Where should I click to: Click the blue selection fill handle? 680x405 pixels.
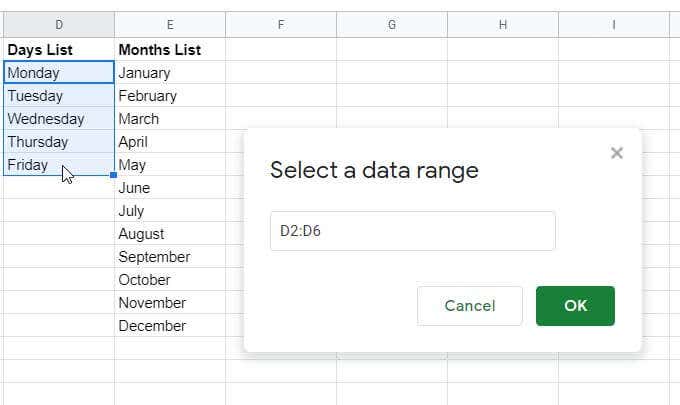[114, 176]
